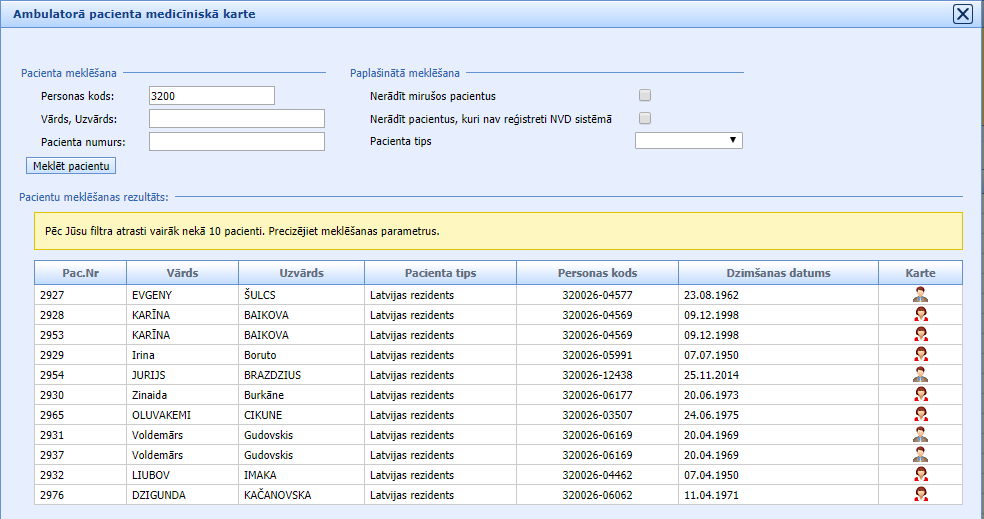
Task: Focus the 'Vārds, Uzvārds' text field
Action: [x=237, y=119]
